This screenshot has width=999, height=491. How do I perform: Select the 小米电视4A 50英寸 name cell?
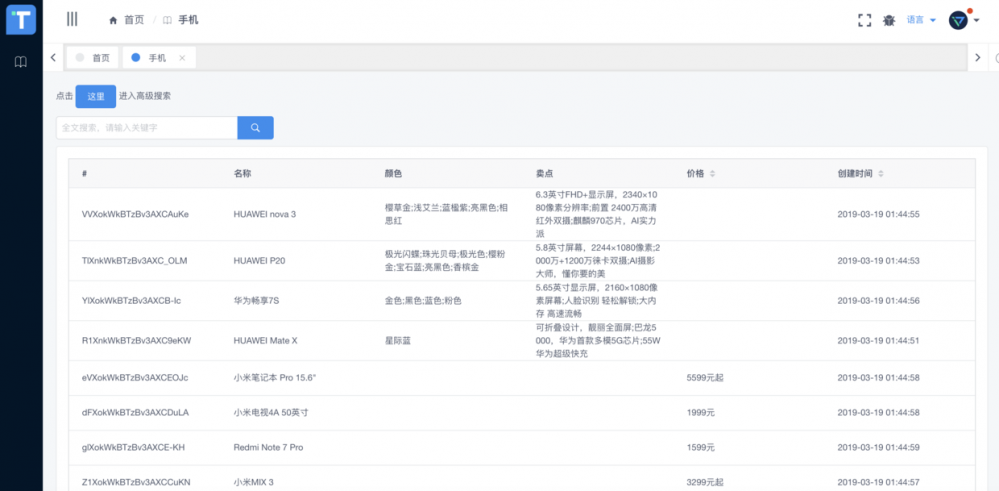(x=271, y=413)
